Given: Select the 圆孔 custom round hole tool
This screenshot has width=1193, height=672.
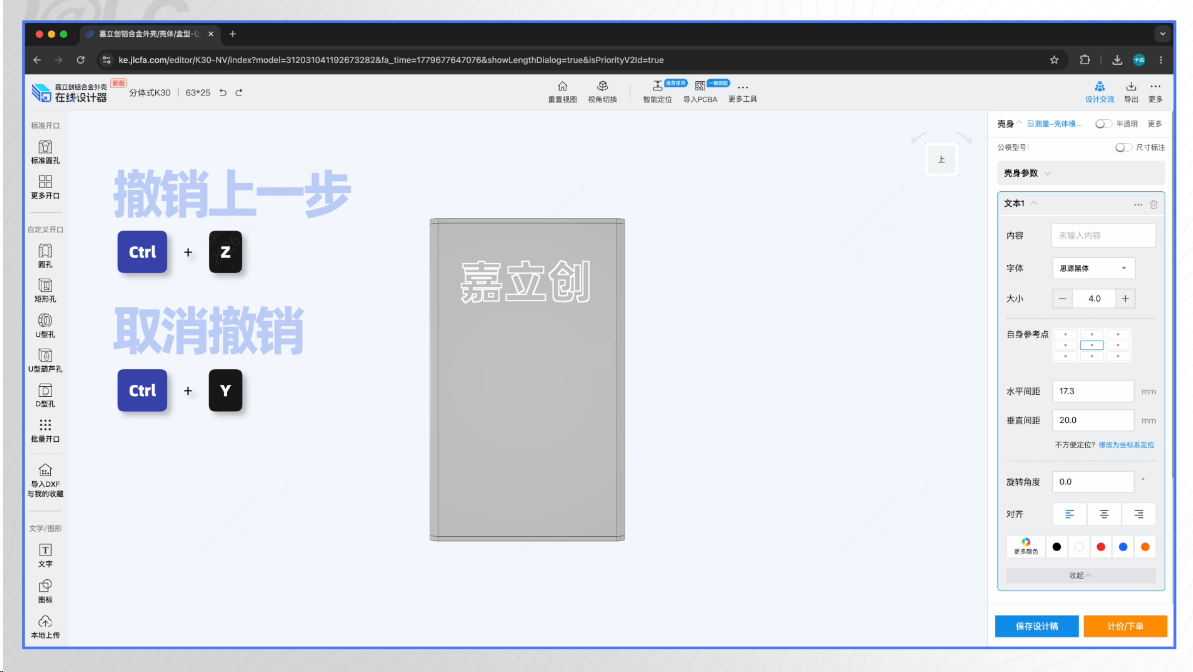Looking at the screenshot, I should tap(45, 256).
